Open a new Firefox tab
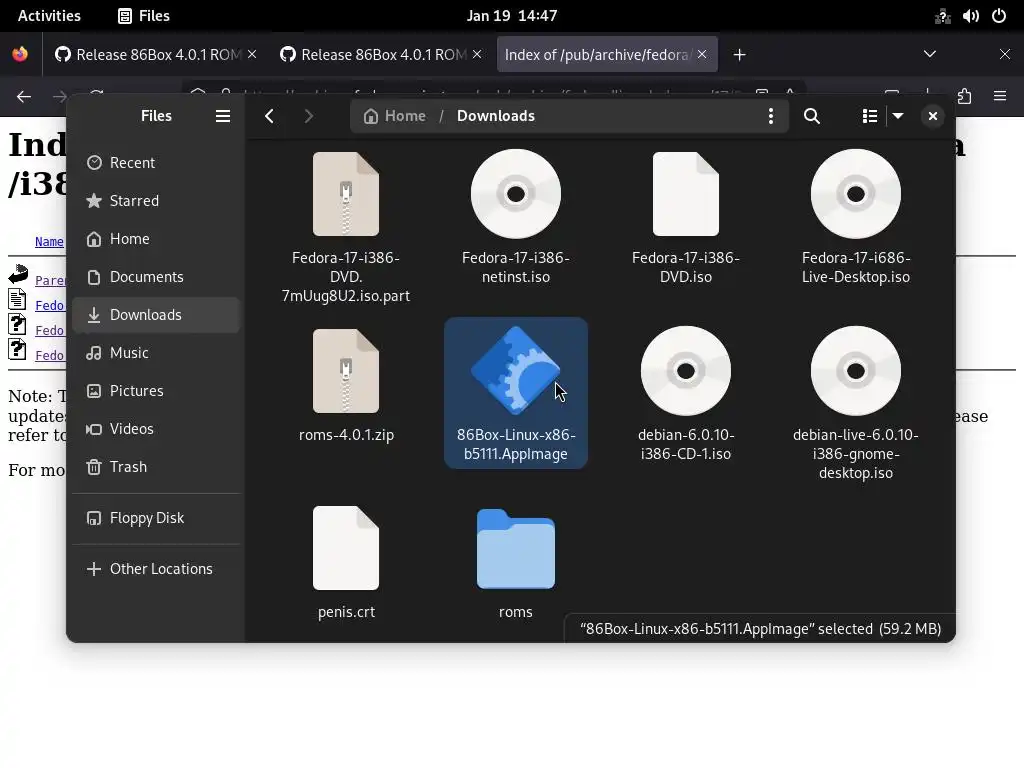Image resolution: width=1024 pixels, height=768 pixels. (739, 55)
